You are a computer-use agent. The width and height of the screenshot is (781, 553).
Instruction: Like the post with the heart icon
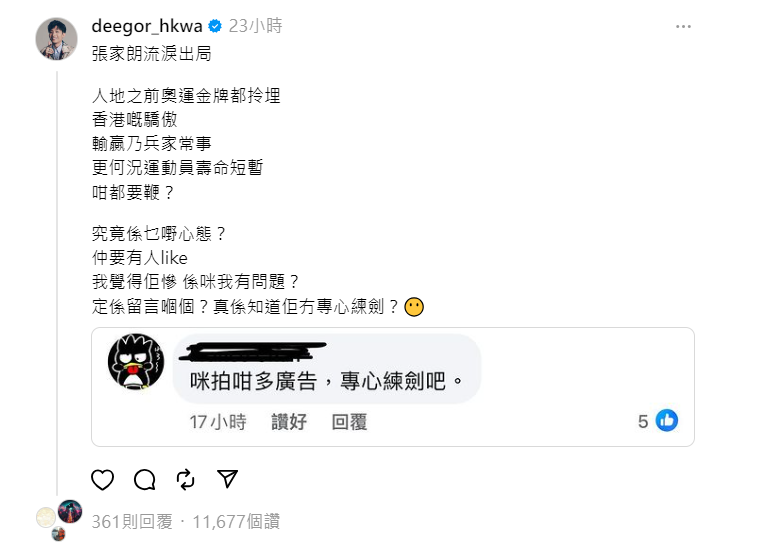pos(103,480)
